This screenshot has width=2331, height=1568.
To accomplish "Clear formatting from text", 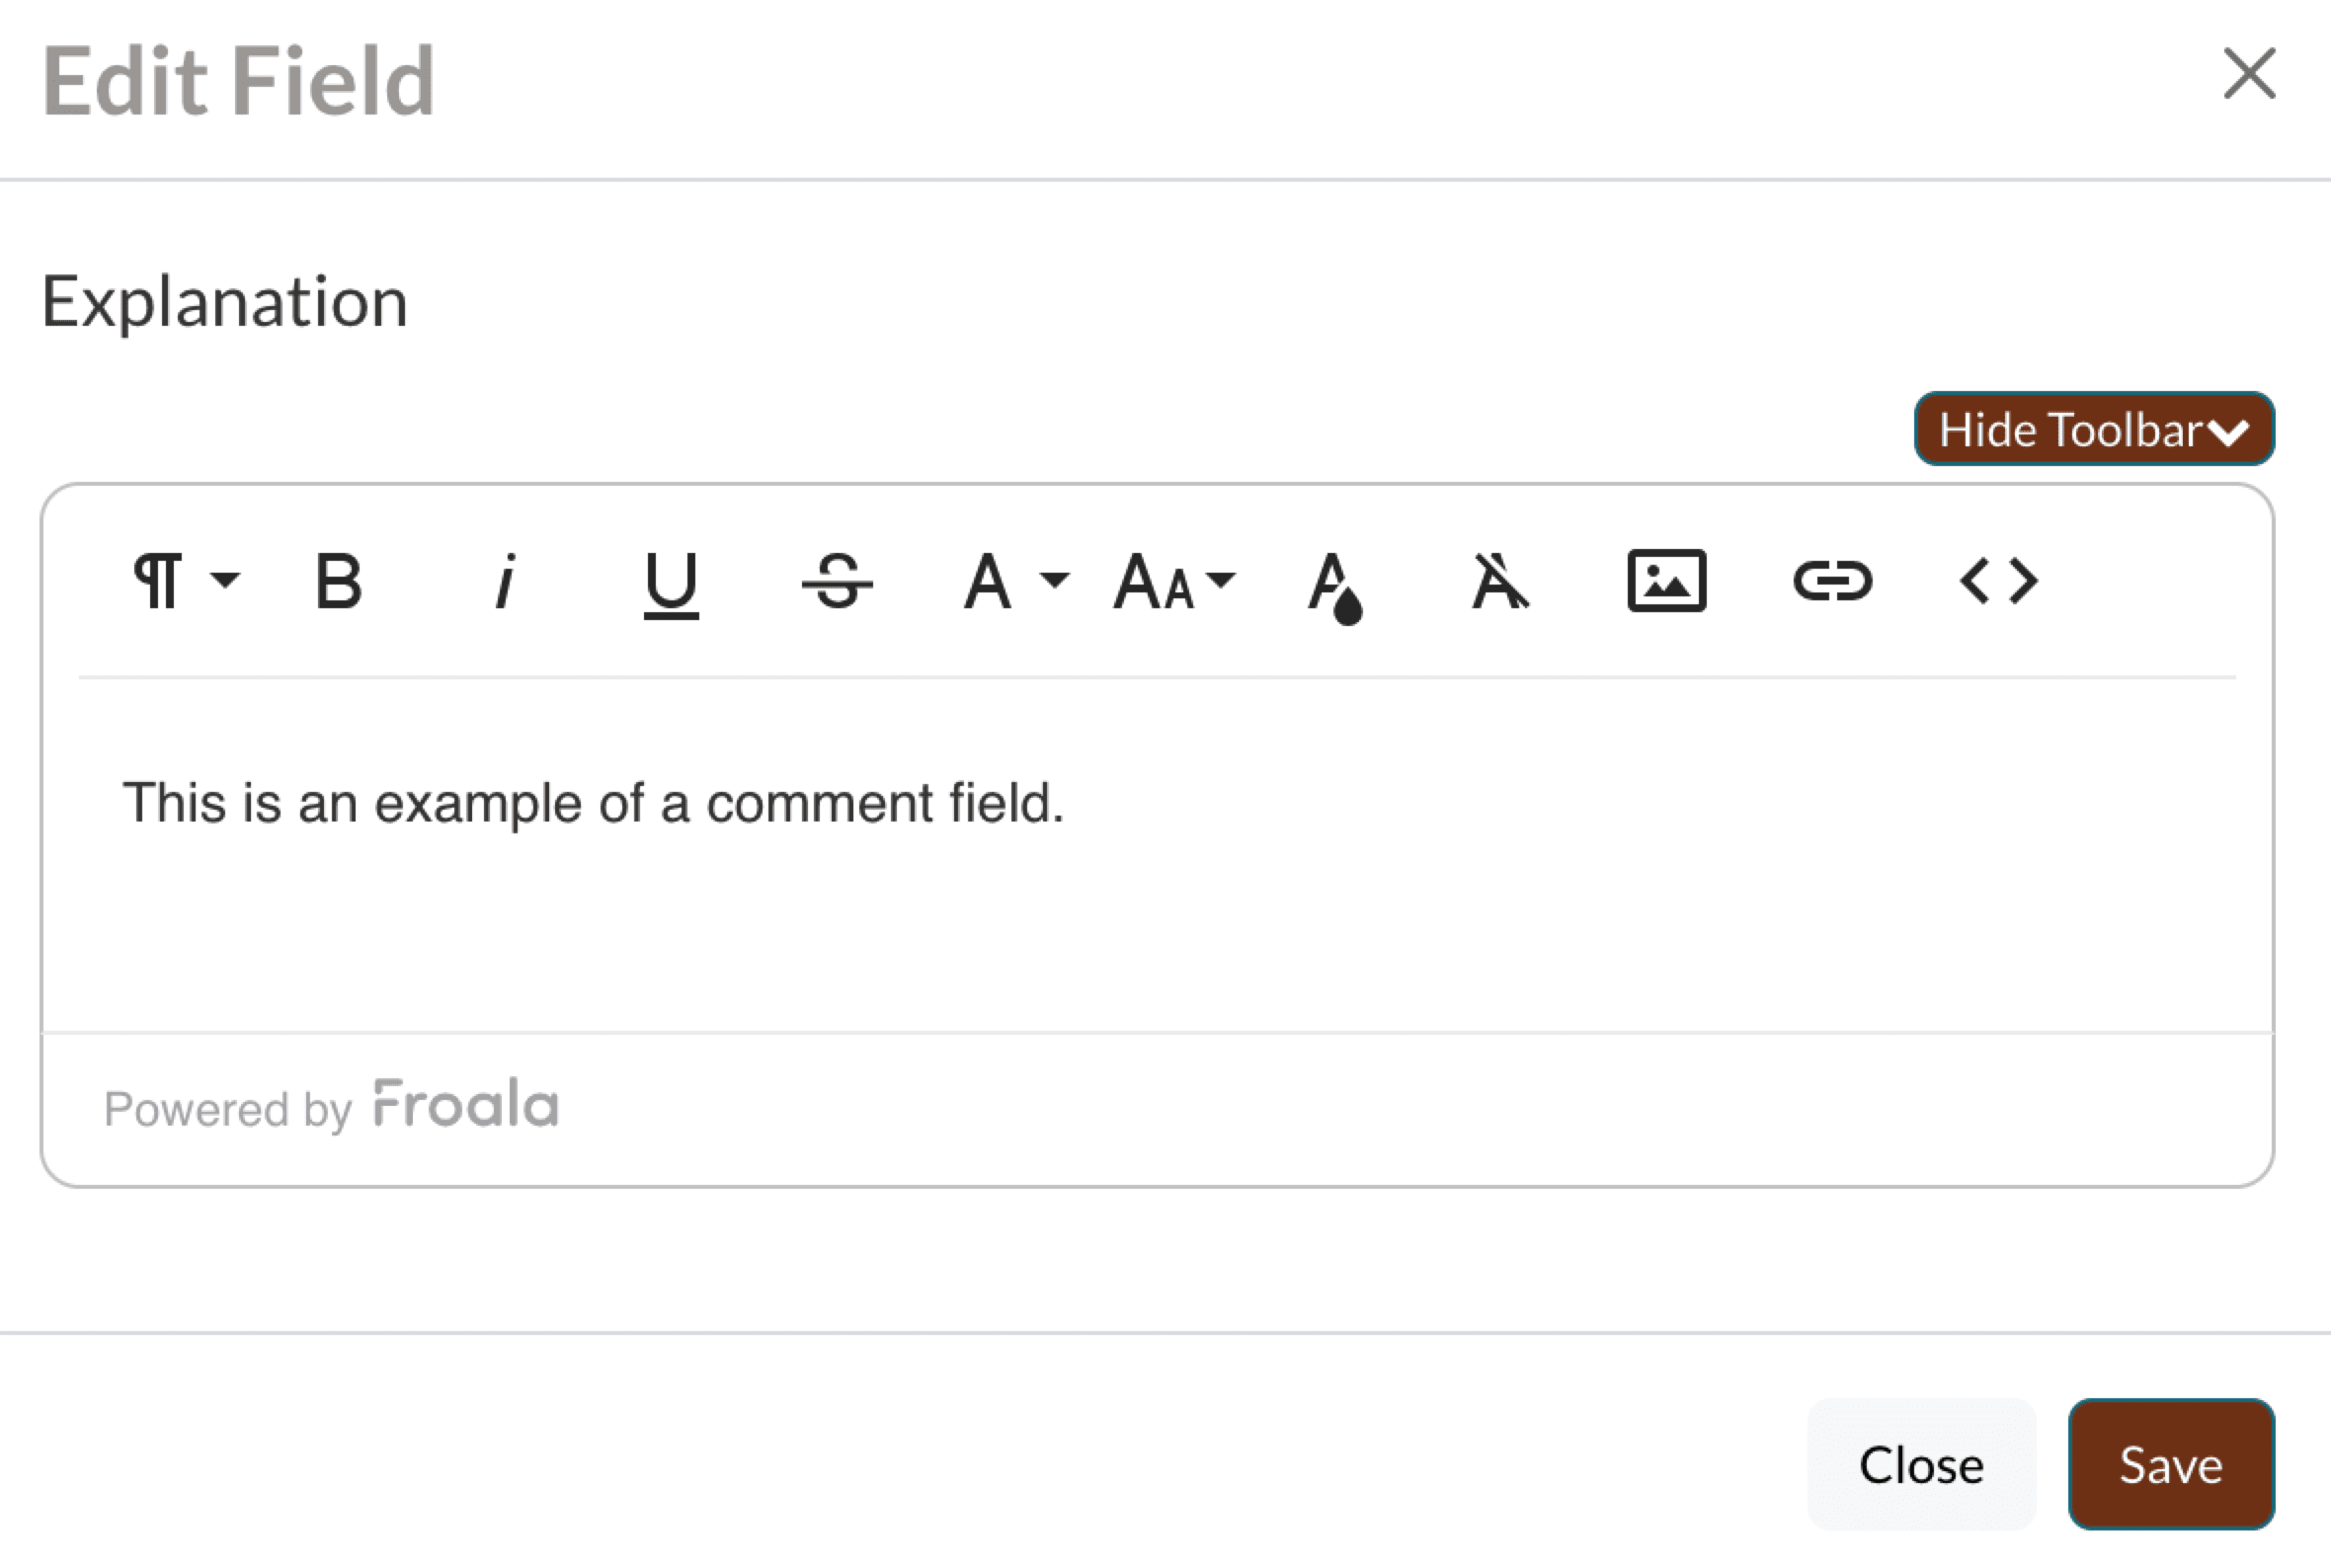I will coord(1500,581).
